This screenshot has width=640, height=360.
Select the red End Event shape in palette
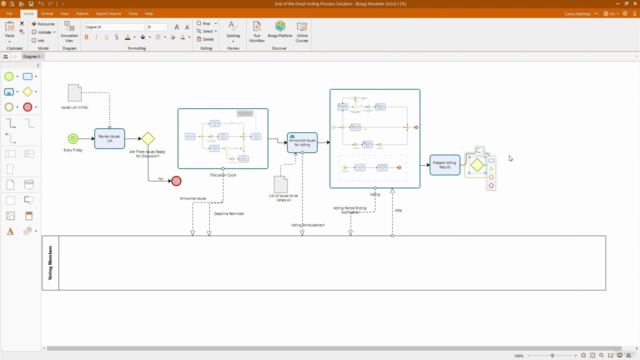[27, 107]
